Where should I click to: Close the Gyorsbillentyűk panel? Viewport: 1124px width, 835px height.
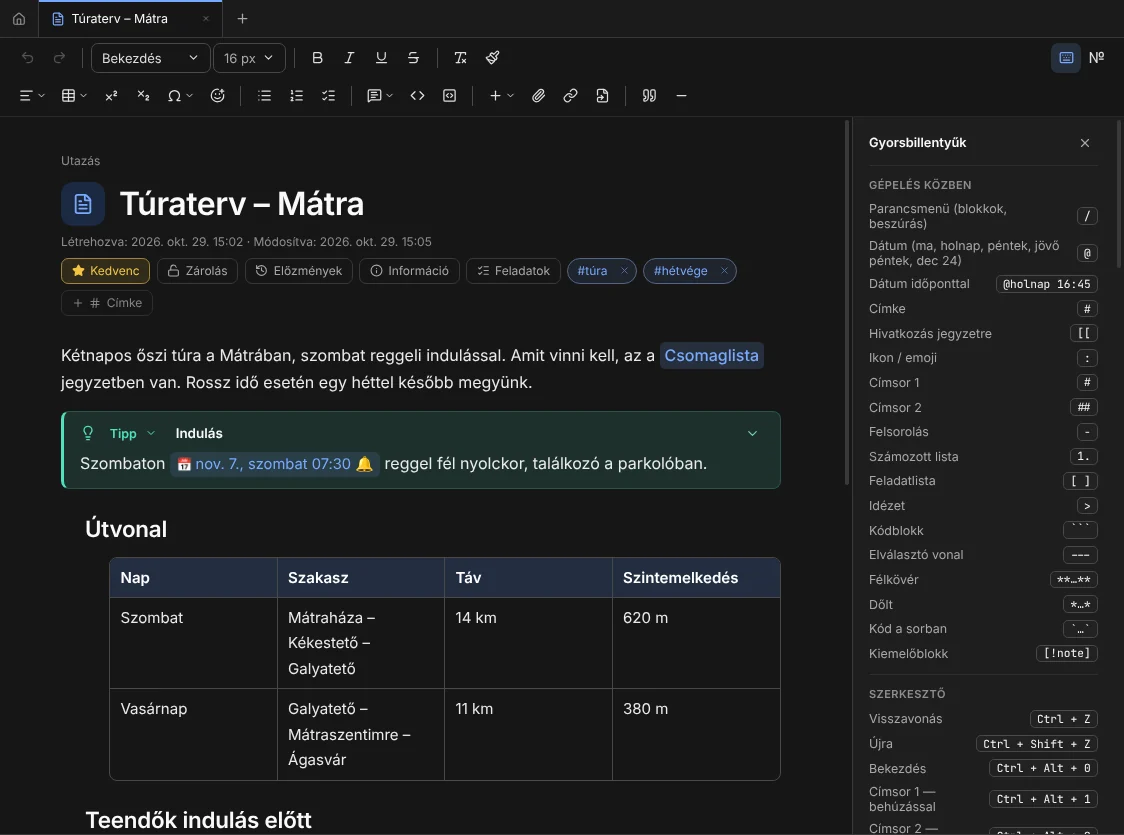tap(1085, 143)
